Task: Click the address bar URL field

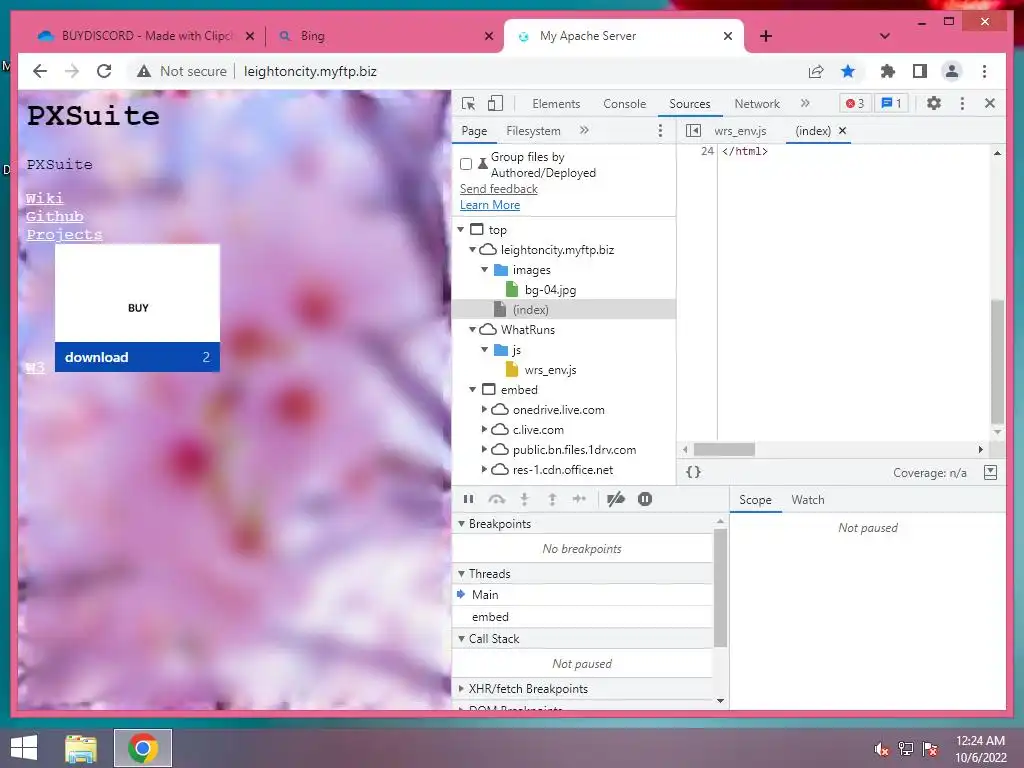Action: pyautogui.click(x=310, y=71)
